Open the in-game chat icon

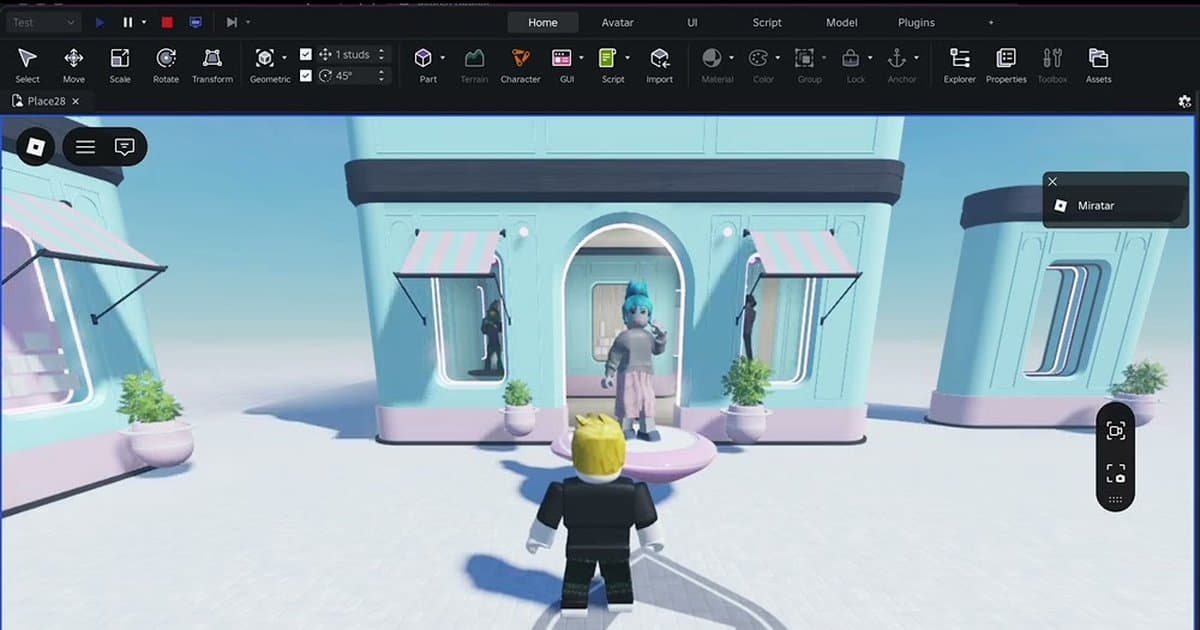point(125,147)
